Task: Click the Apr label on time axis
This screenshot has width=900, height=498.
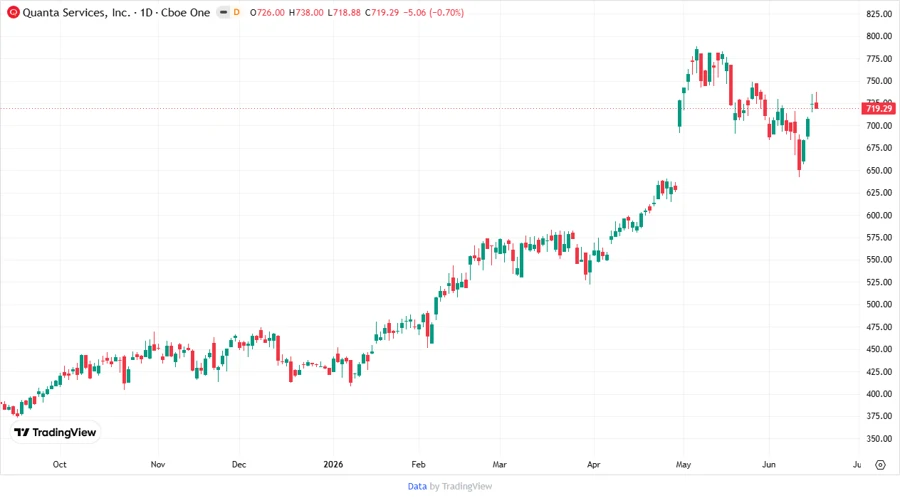Action: pos(593,465)
